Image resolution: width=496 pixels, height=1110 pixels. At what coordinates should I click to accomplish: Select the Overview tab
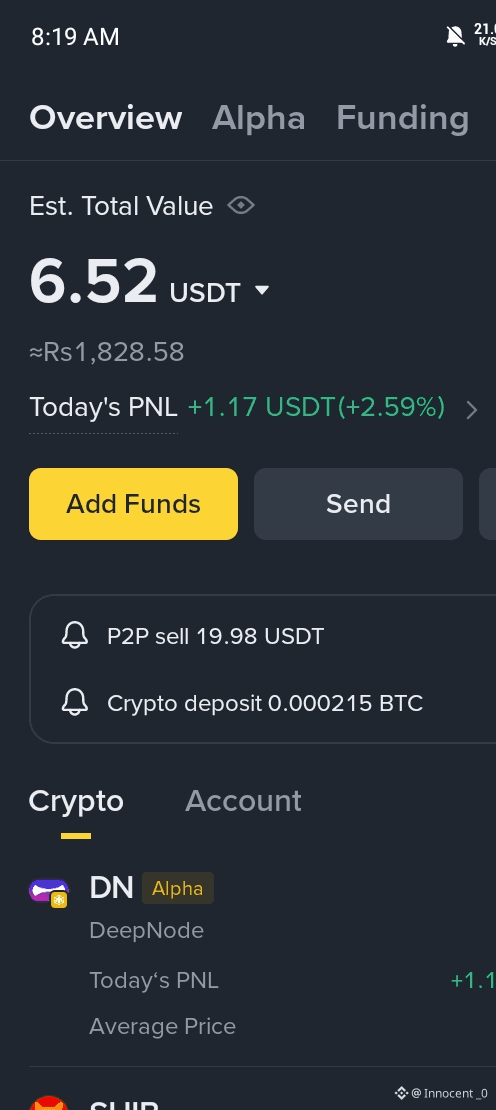(106, 118)
